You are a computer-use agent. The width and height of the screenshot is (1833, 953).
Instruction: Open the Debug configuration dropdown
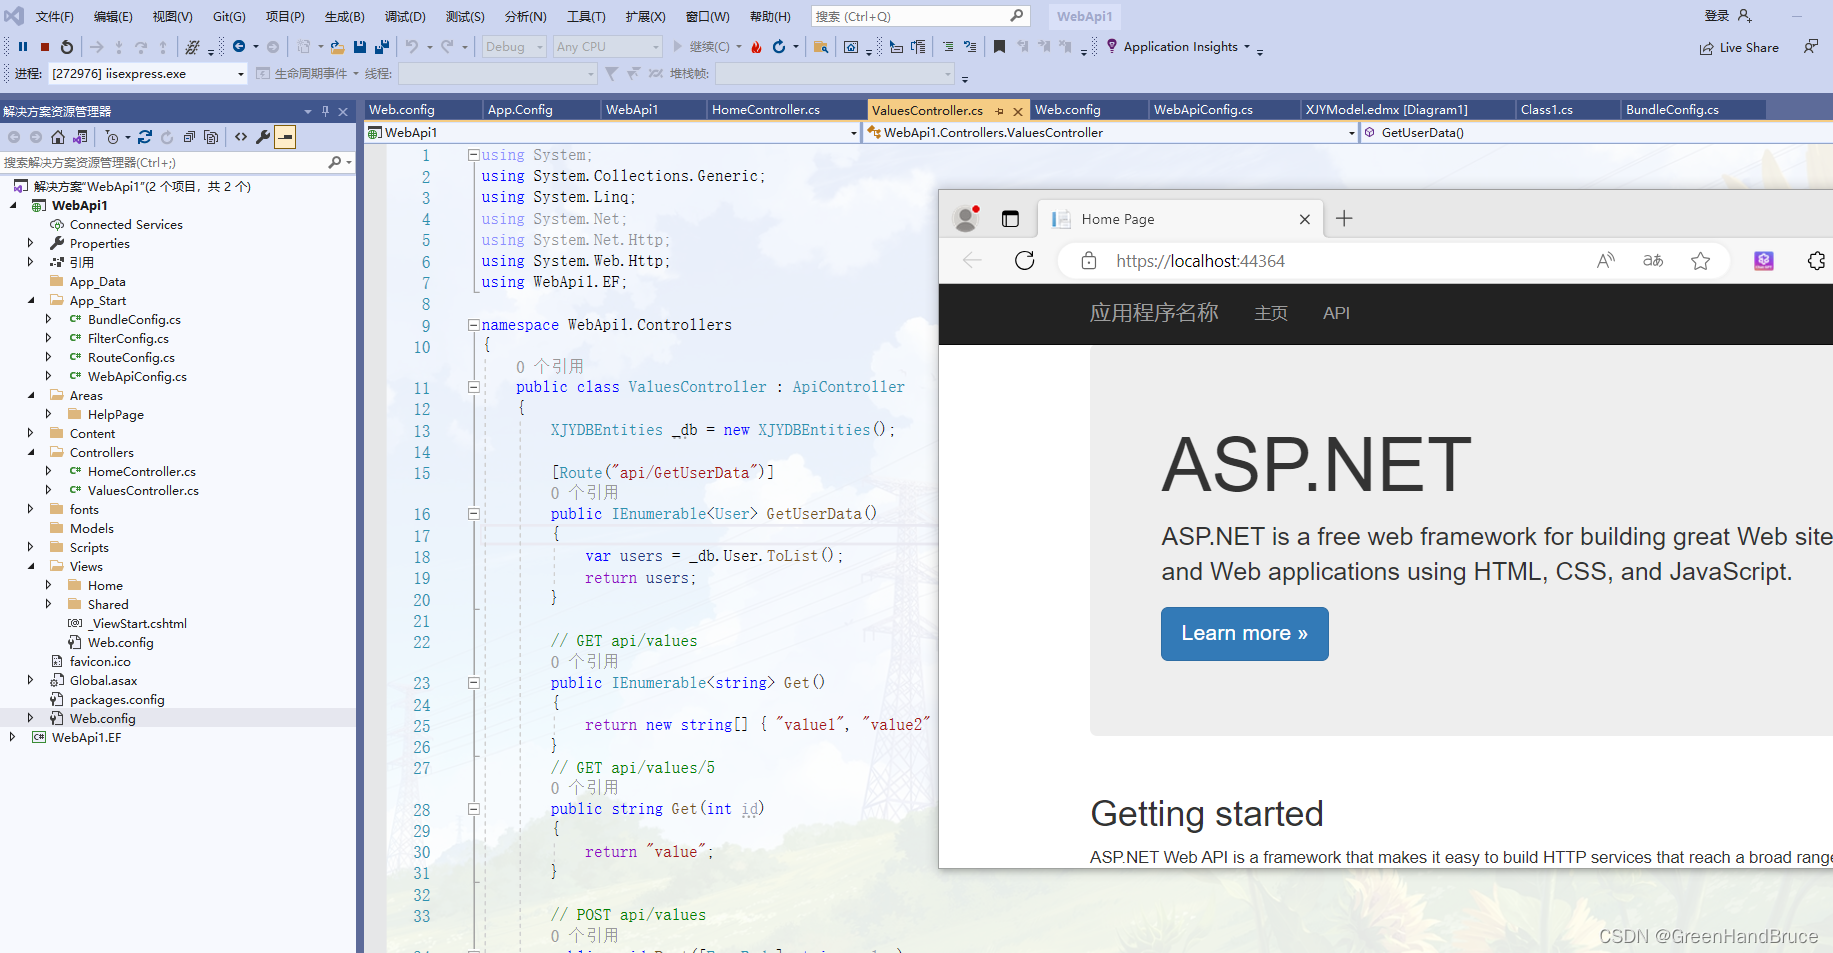click(x=514, y=47)
